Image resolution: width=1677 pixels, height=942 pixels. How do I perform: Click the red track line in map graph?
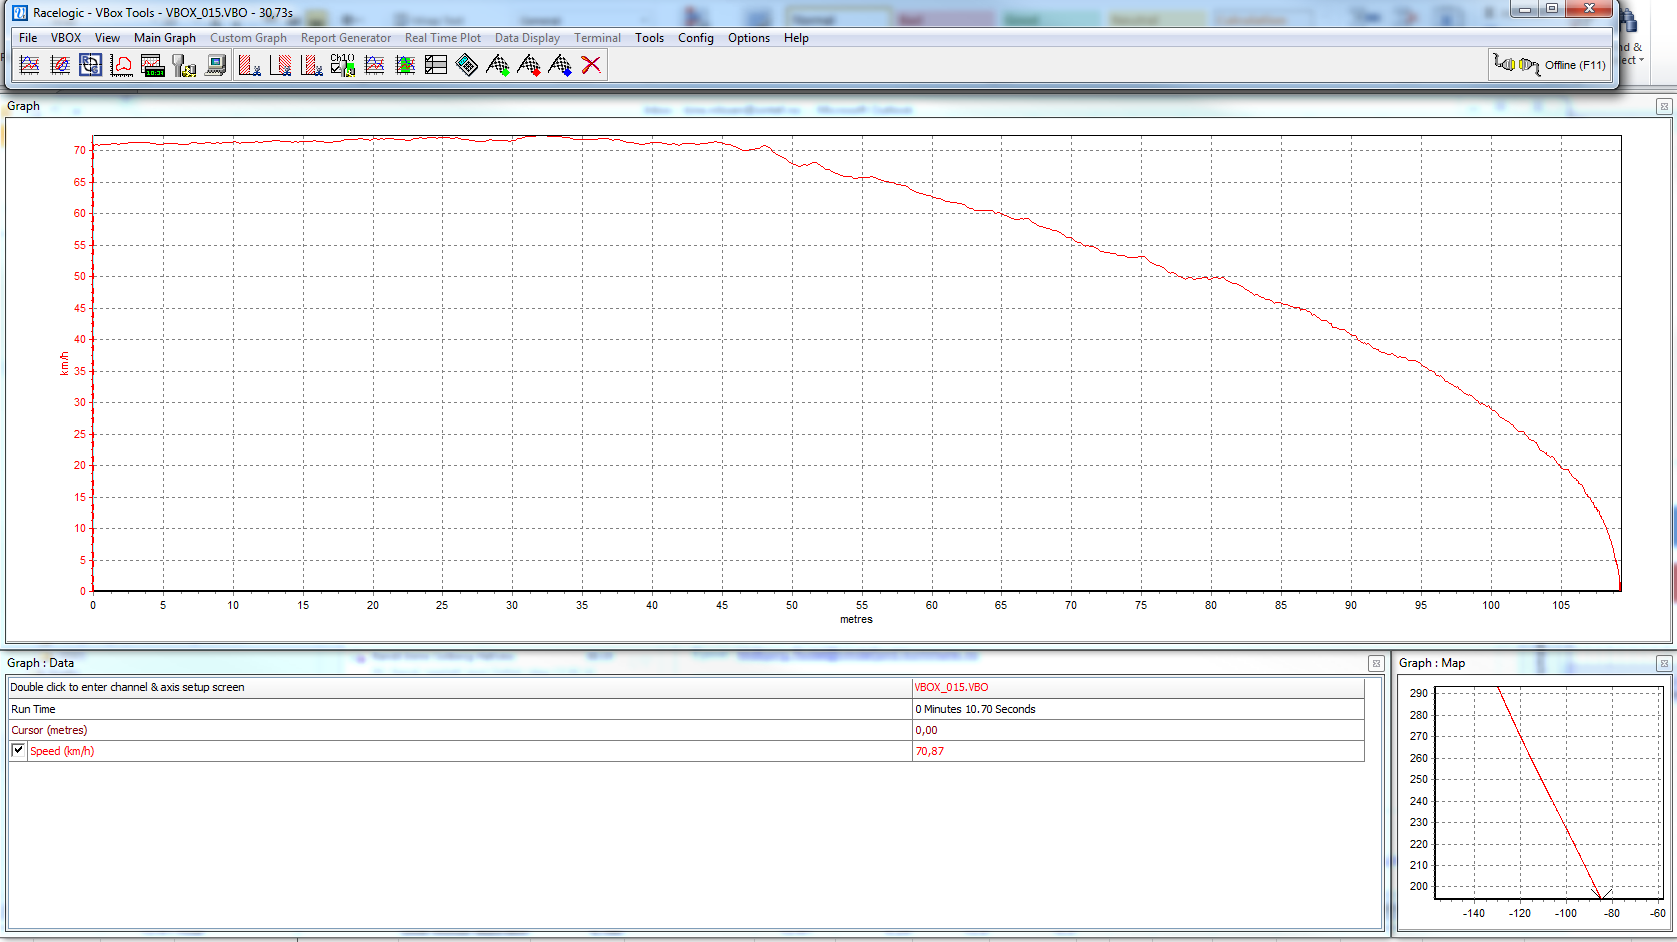point(1548,790)
